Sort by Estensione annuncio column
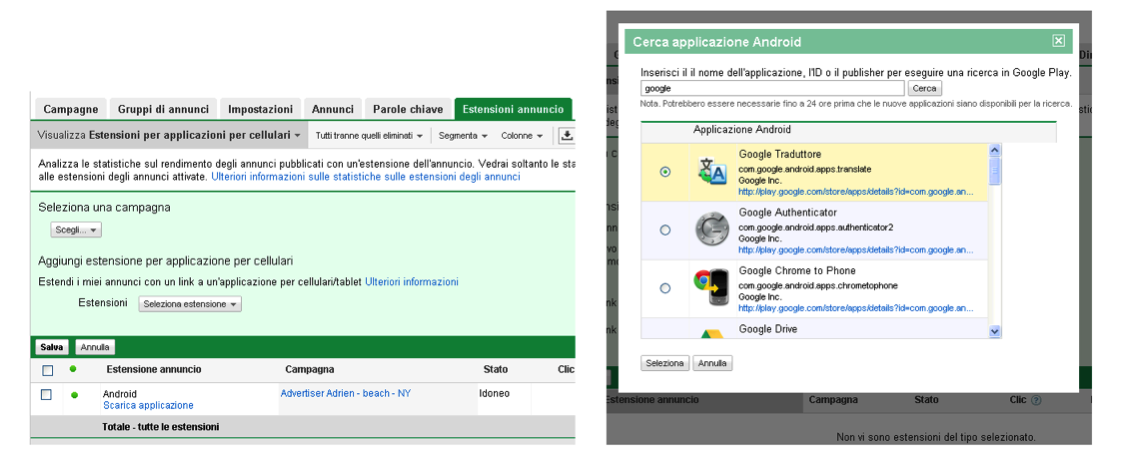The image size is (1121, 457). [x=154, y=370]
